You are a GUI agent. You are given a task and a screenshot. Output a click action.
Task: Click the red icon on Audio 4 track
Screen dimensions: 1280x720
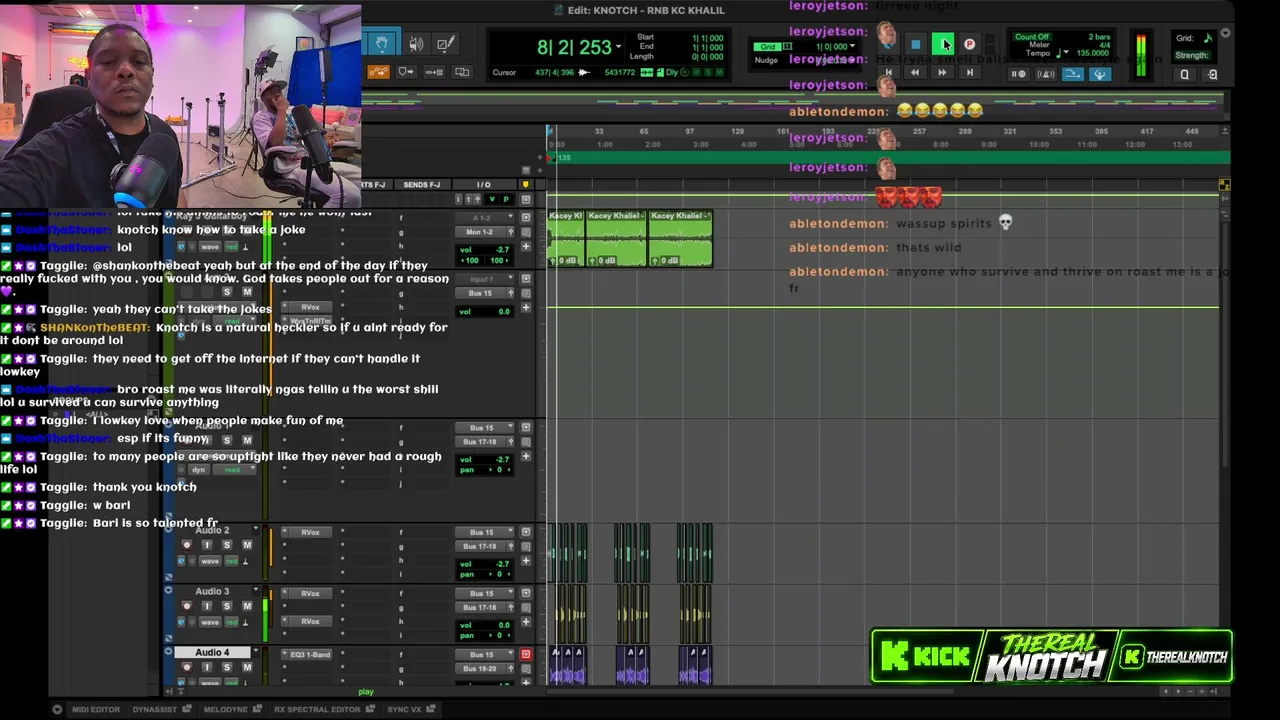click(526, 655)
